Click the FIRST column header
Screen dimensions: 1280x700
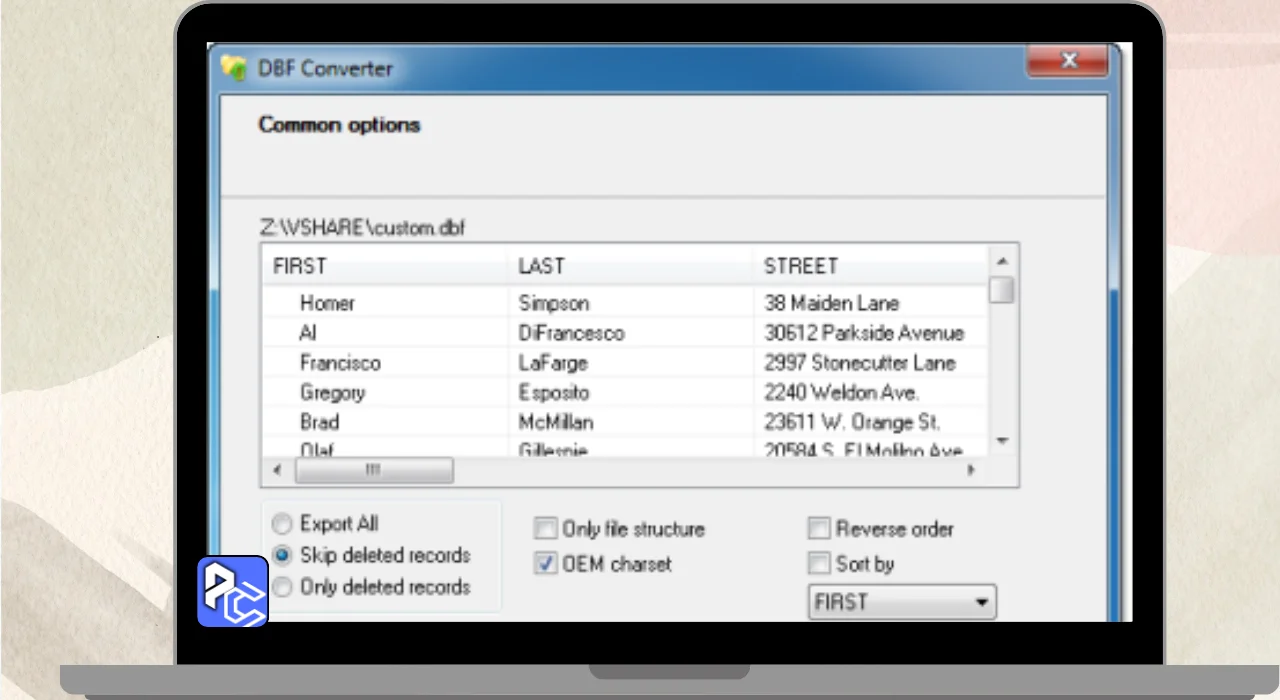385,266
